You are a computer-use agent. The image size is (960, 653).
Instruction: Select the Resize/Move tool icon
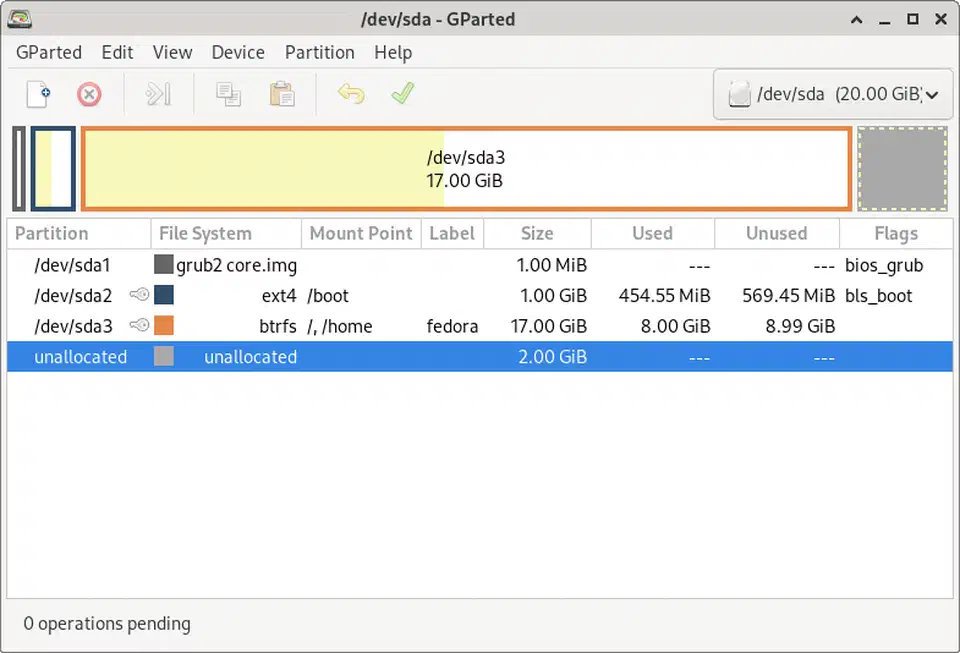click(158, 94)
